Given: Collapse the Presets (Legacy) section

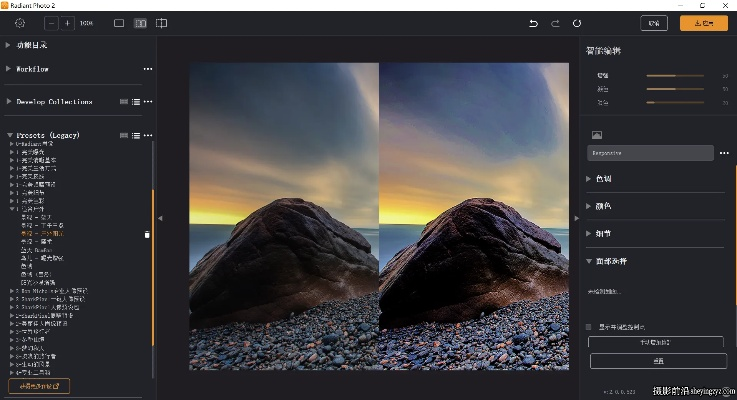Looking at the screenshot, I should 8,135.
